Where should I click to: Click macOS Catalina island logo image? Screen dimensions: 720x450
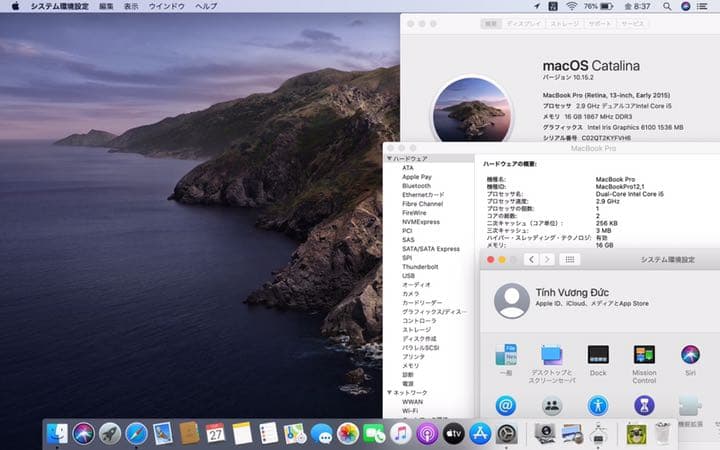point(472,109)
